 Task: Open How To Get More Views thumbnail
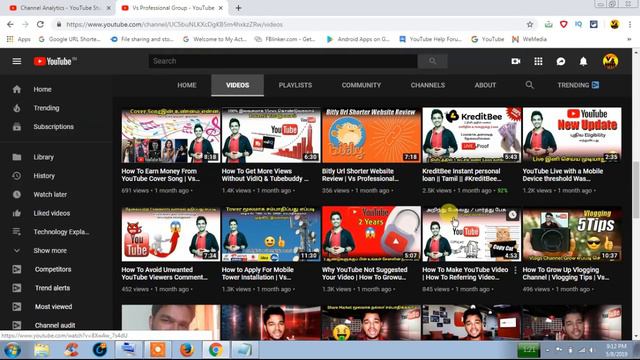[271, 135]
